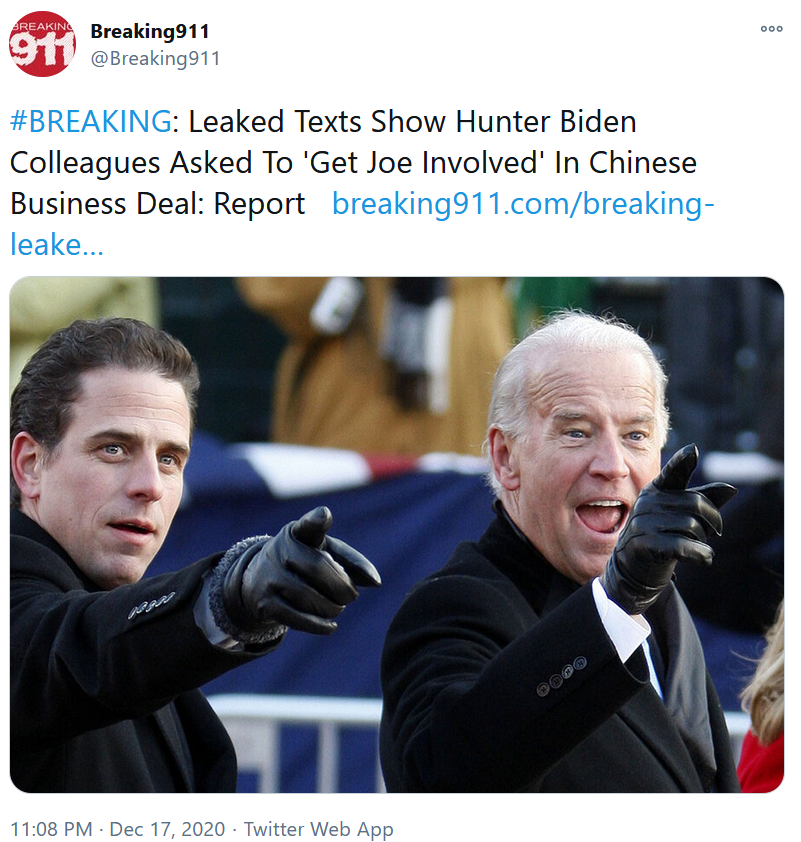This screenshot has height=842, width=801.
Task: Click the truncated "leake…" link continuation
Action: (x=57, y=245)
